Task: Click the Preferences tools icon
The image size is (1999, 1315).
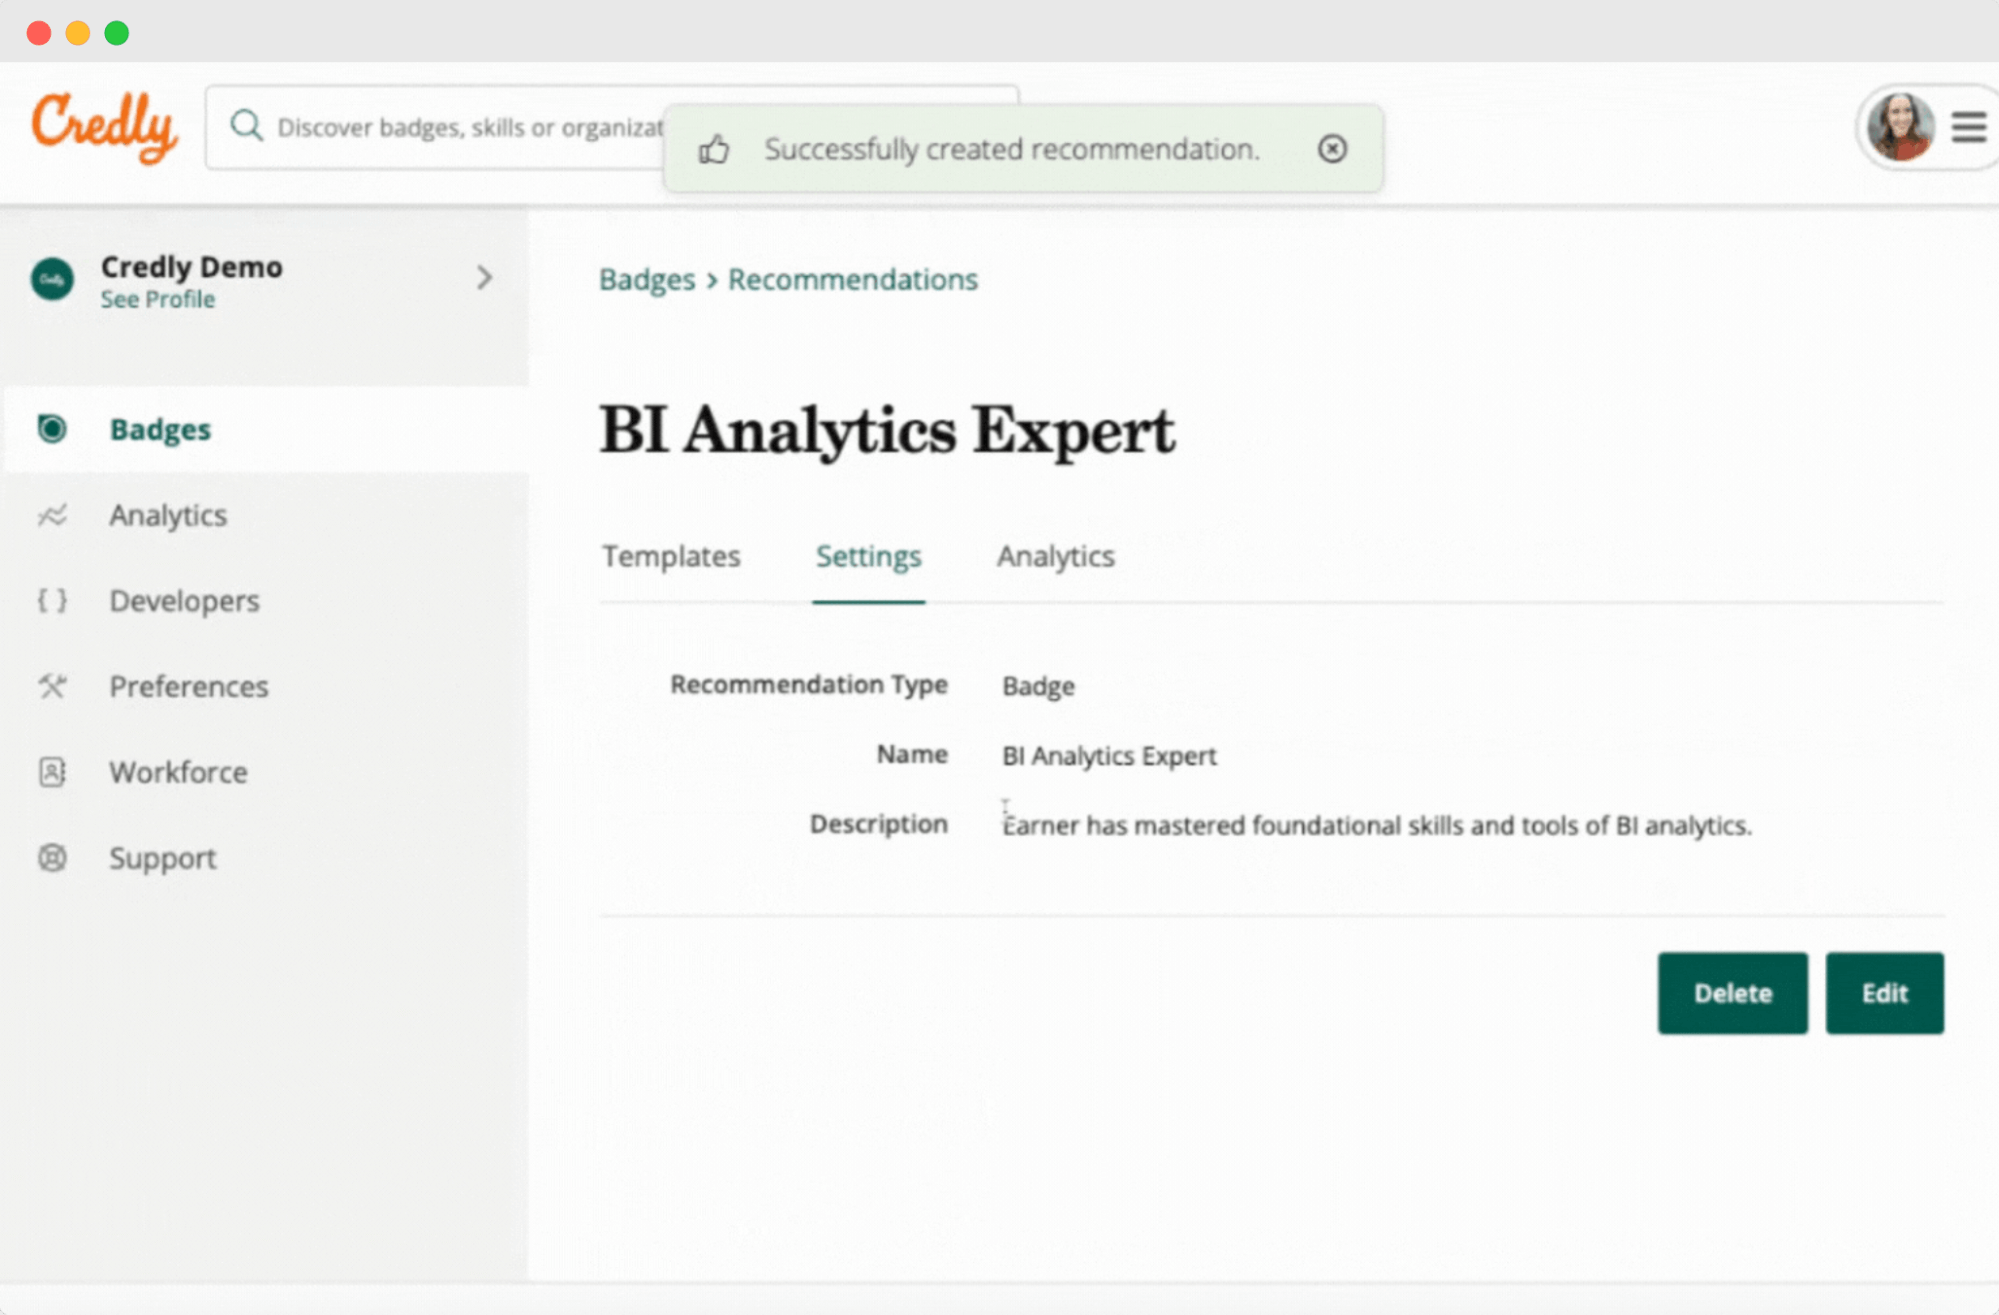Action: (x=52, y=686)
